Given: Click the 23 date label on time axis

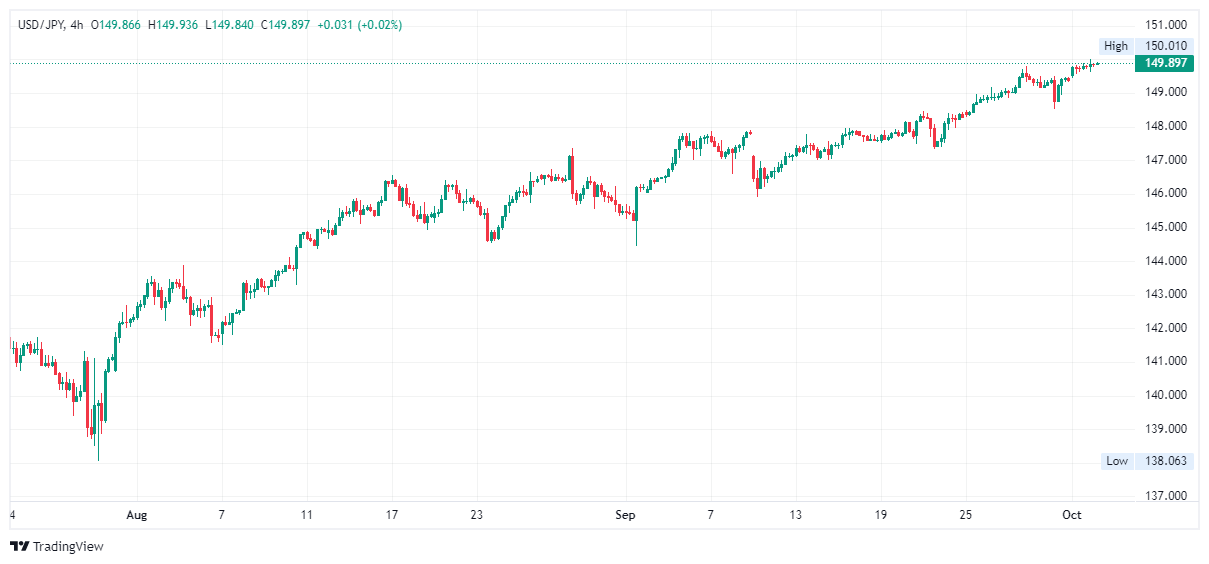Looking at the screenshot, I should pos(477,516).
